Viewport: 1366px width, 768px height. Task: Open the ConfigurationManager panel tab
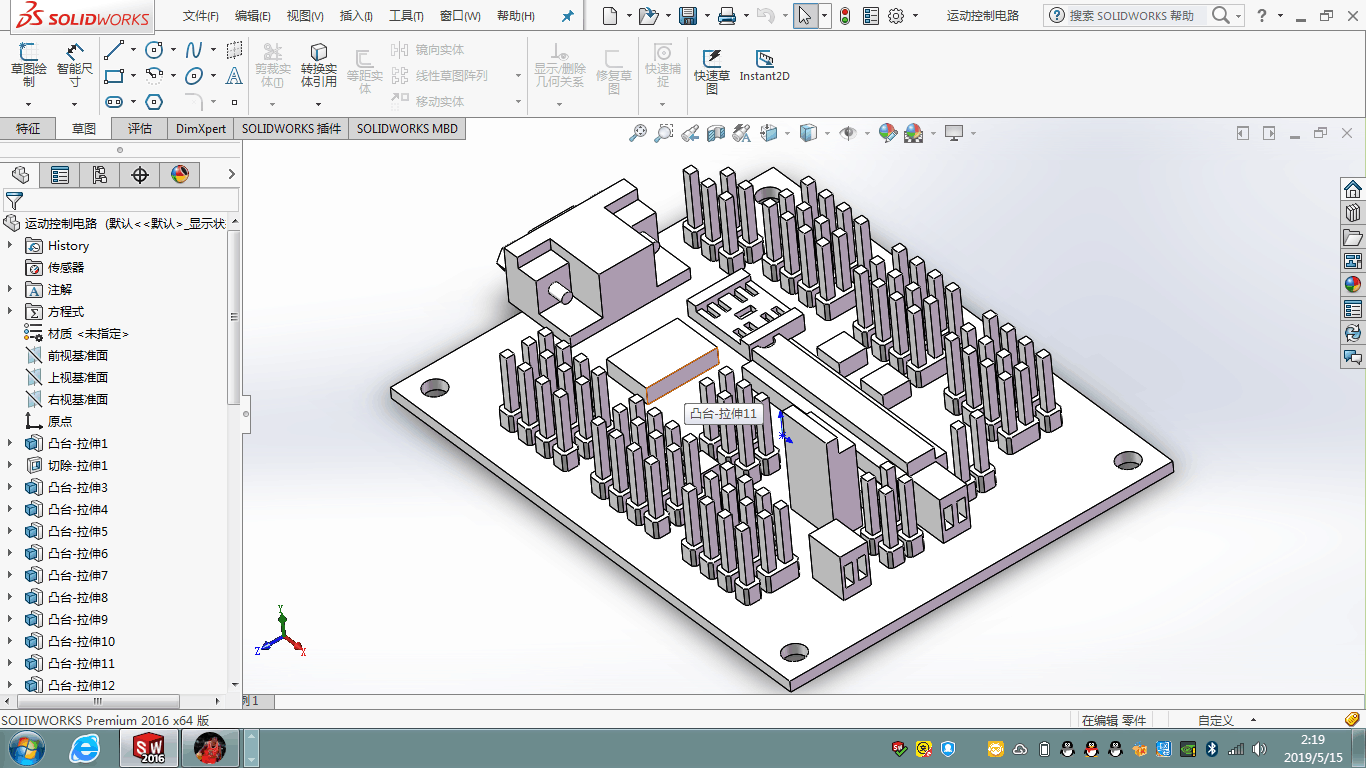pos(100,175)
